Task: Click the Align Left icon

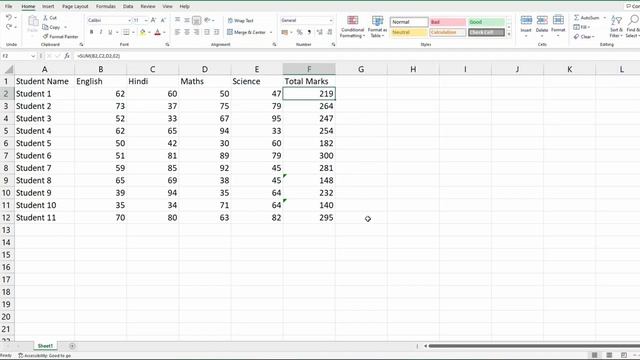Action: (x=178, y=32)
